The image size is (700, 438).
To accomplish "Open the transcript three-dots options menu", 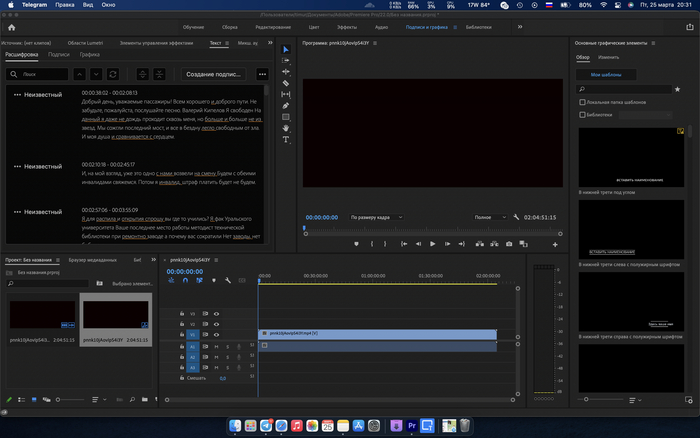I will pyautogui.click(x=262, y=74).
